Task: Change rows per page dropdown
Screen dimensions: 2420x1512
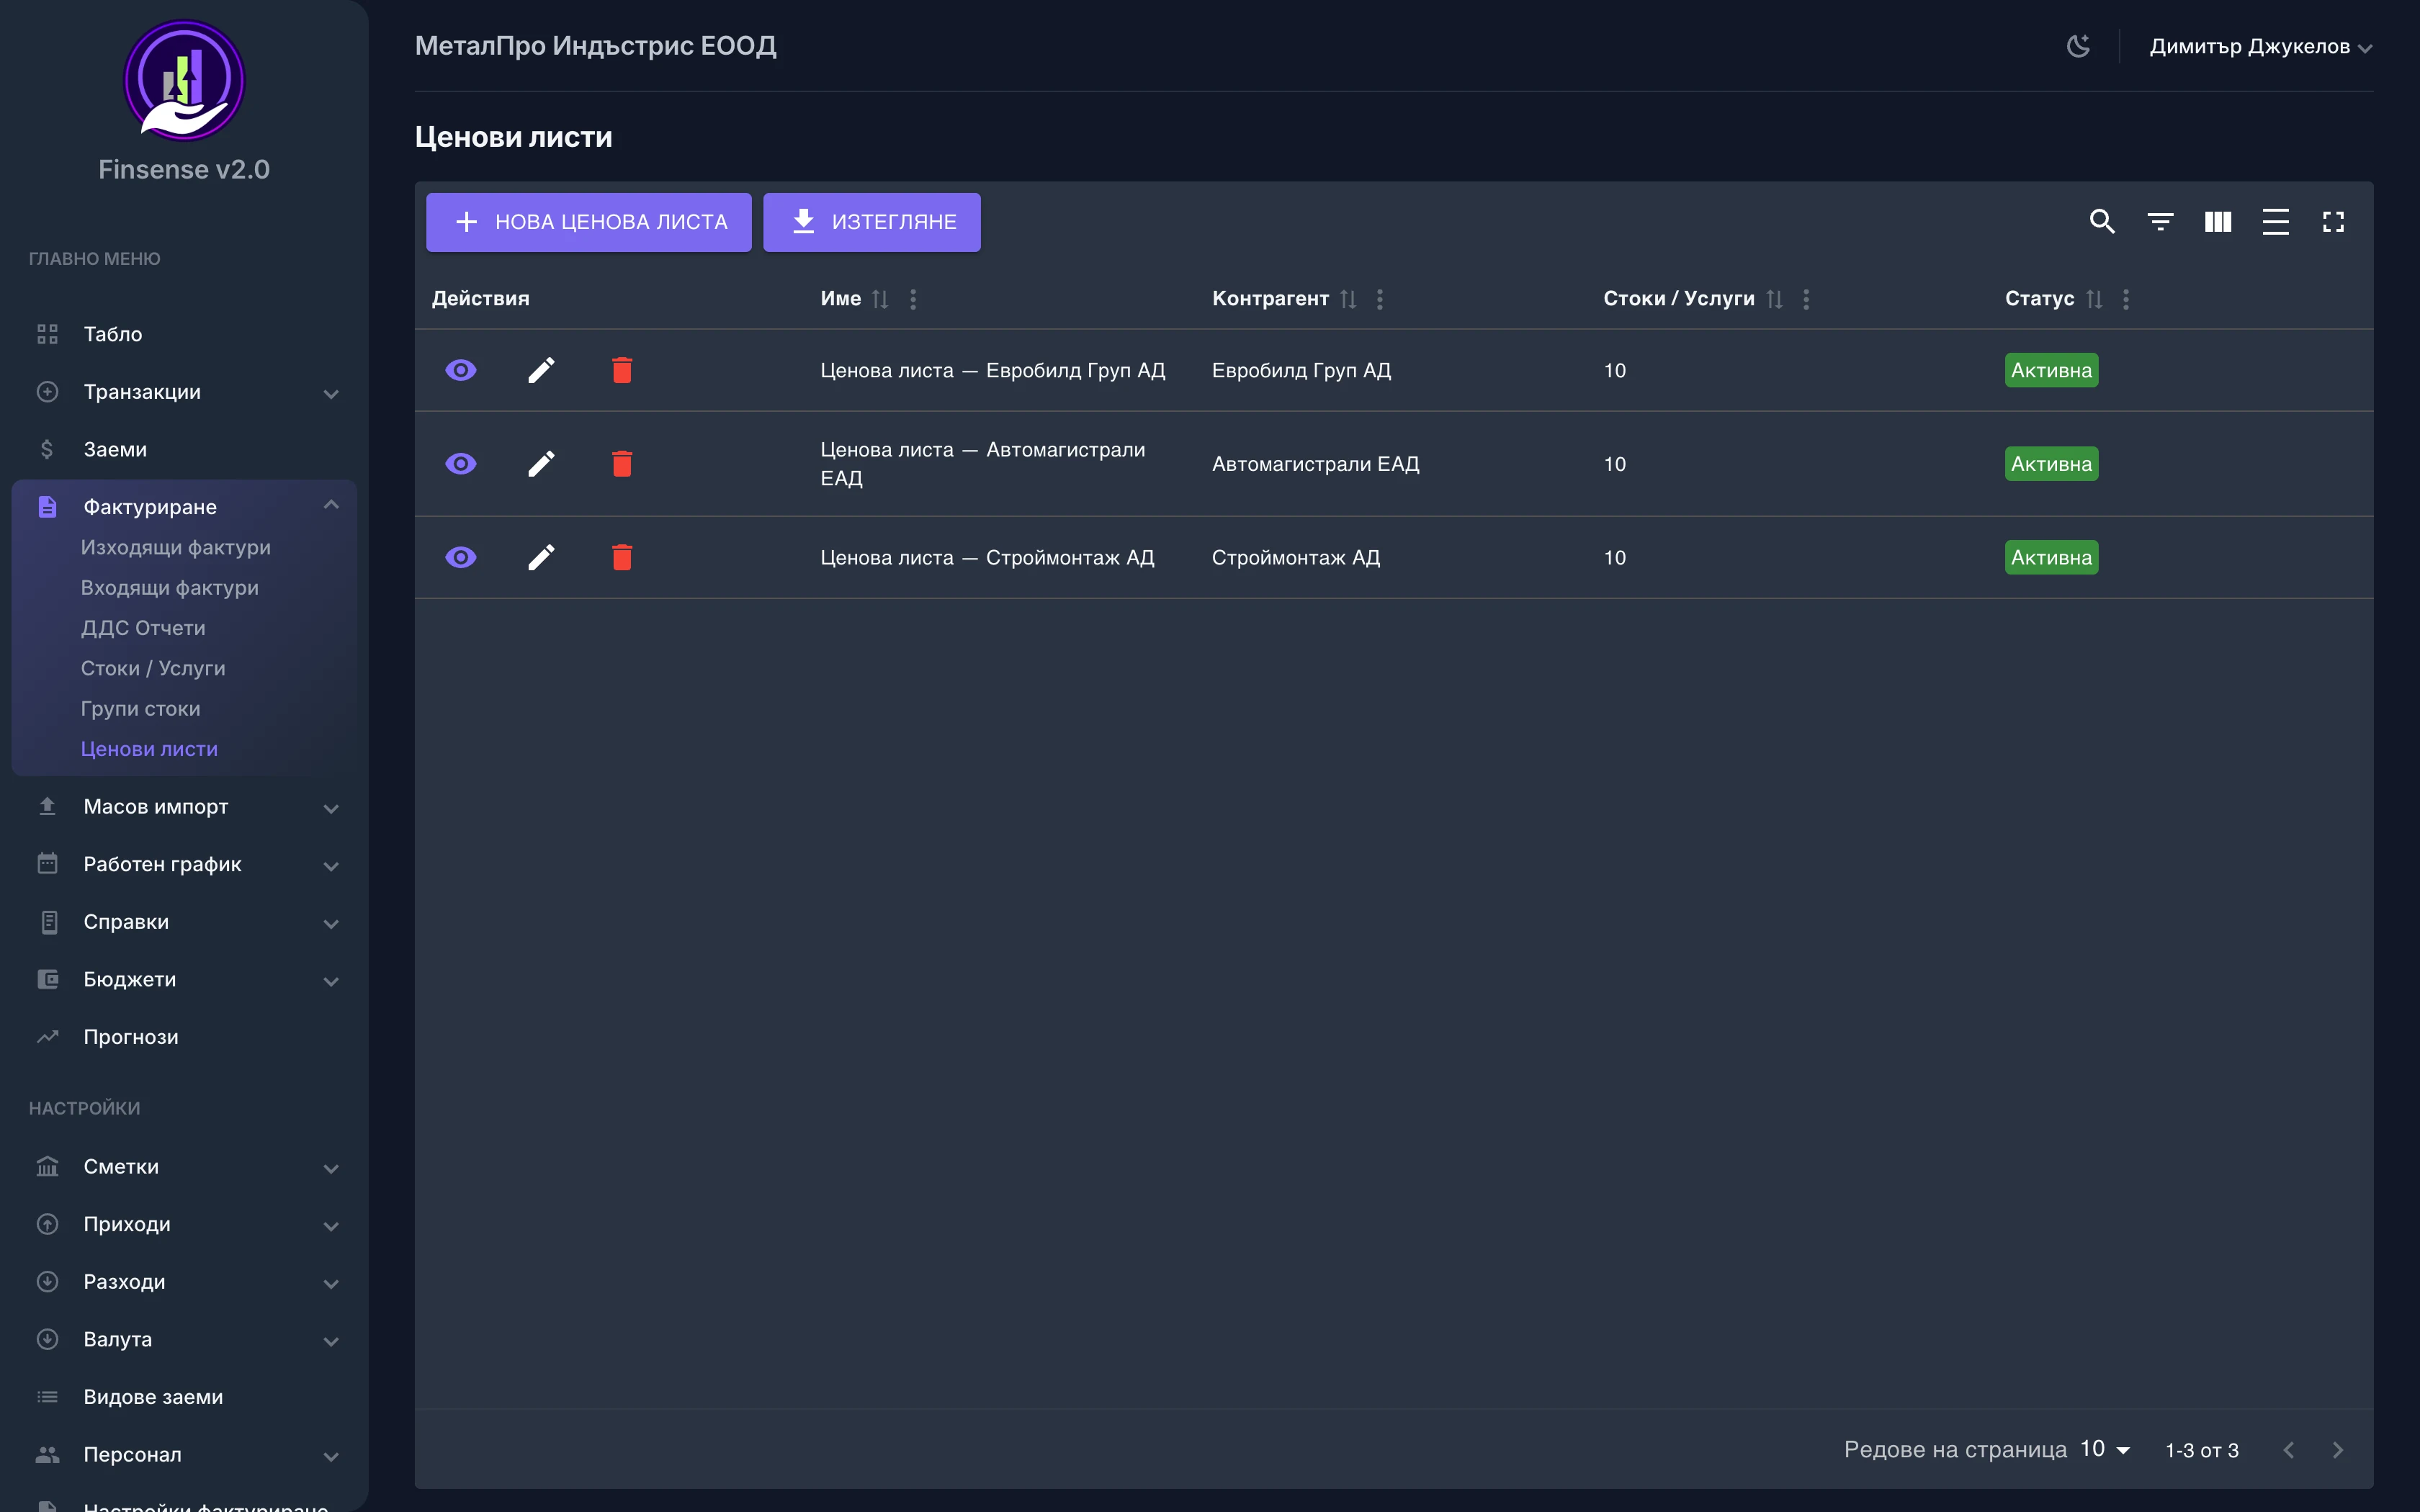Action: (2105, 1449)
